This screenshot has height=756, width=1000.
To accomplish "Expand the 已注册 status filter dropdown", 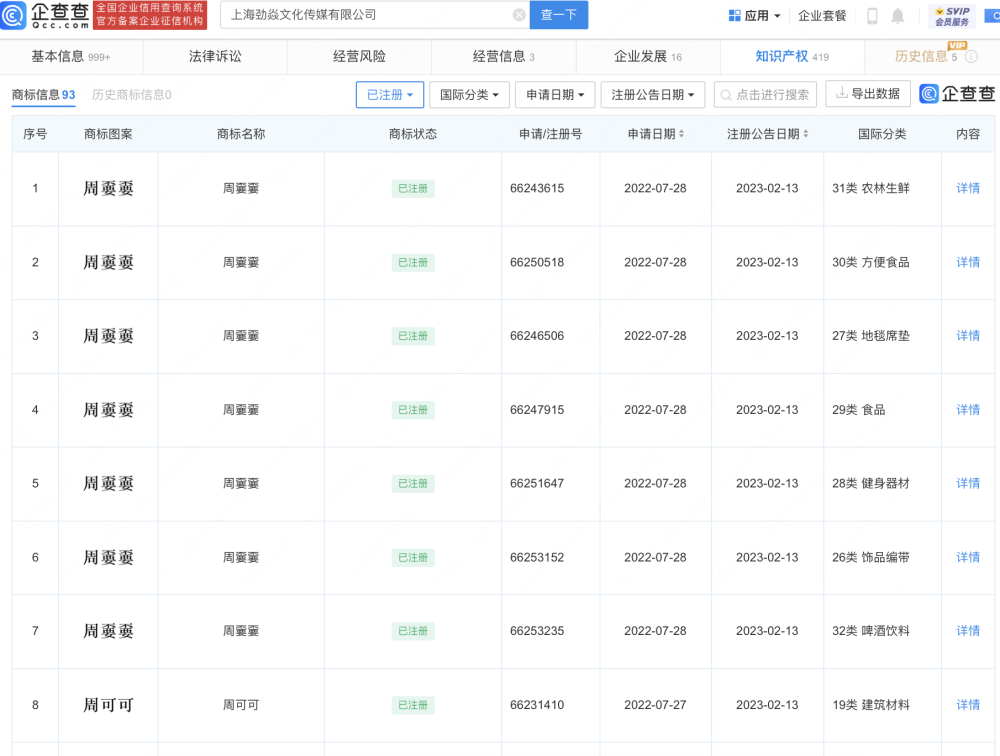I will click(390, 95).
